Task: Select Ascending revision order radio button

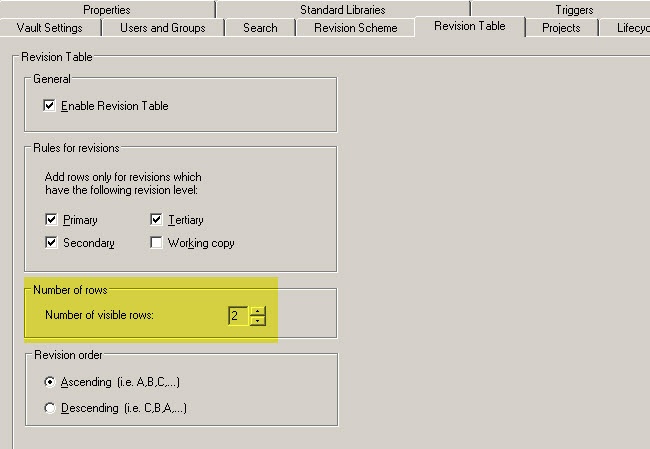Action: [50, 382]
